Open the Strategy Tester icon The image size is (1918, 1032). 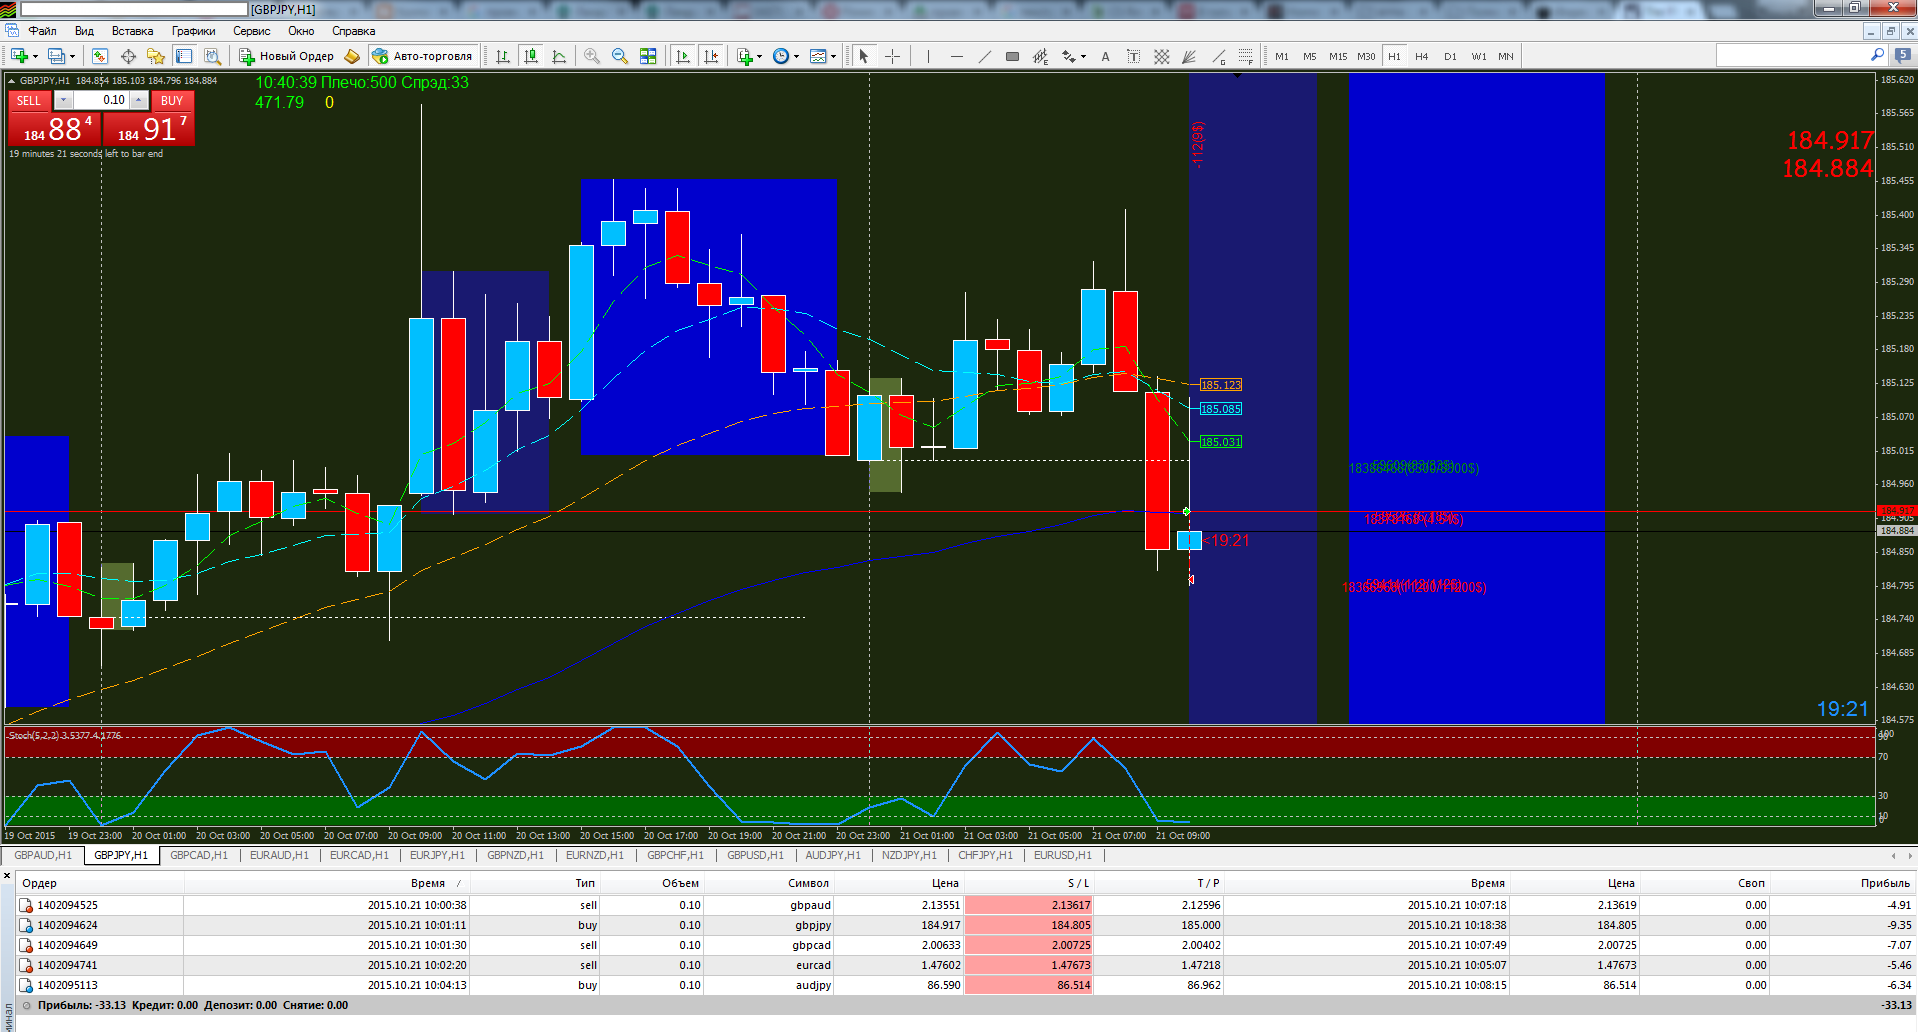(212, 56)
